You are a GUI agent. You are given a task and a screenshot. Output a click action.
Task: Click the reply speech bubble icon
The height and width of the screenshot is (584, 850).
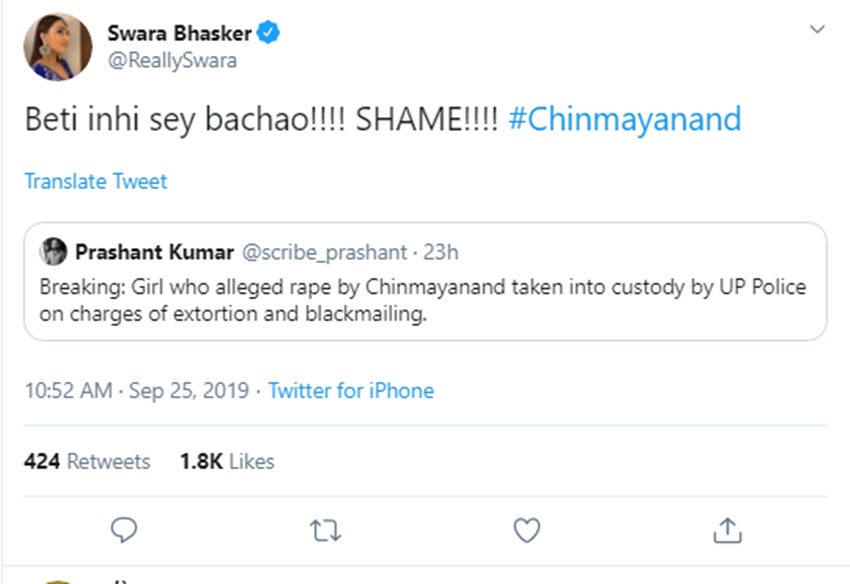pyautogui.click(x=122, y=530)
